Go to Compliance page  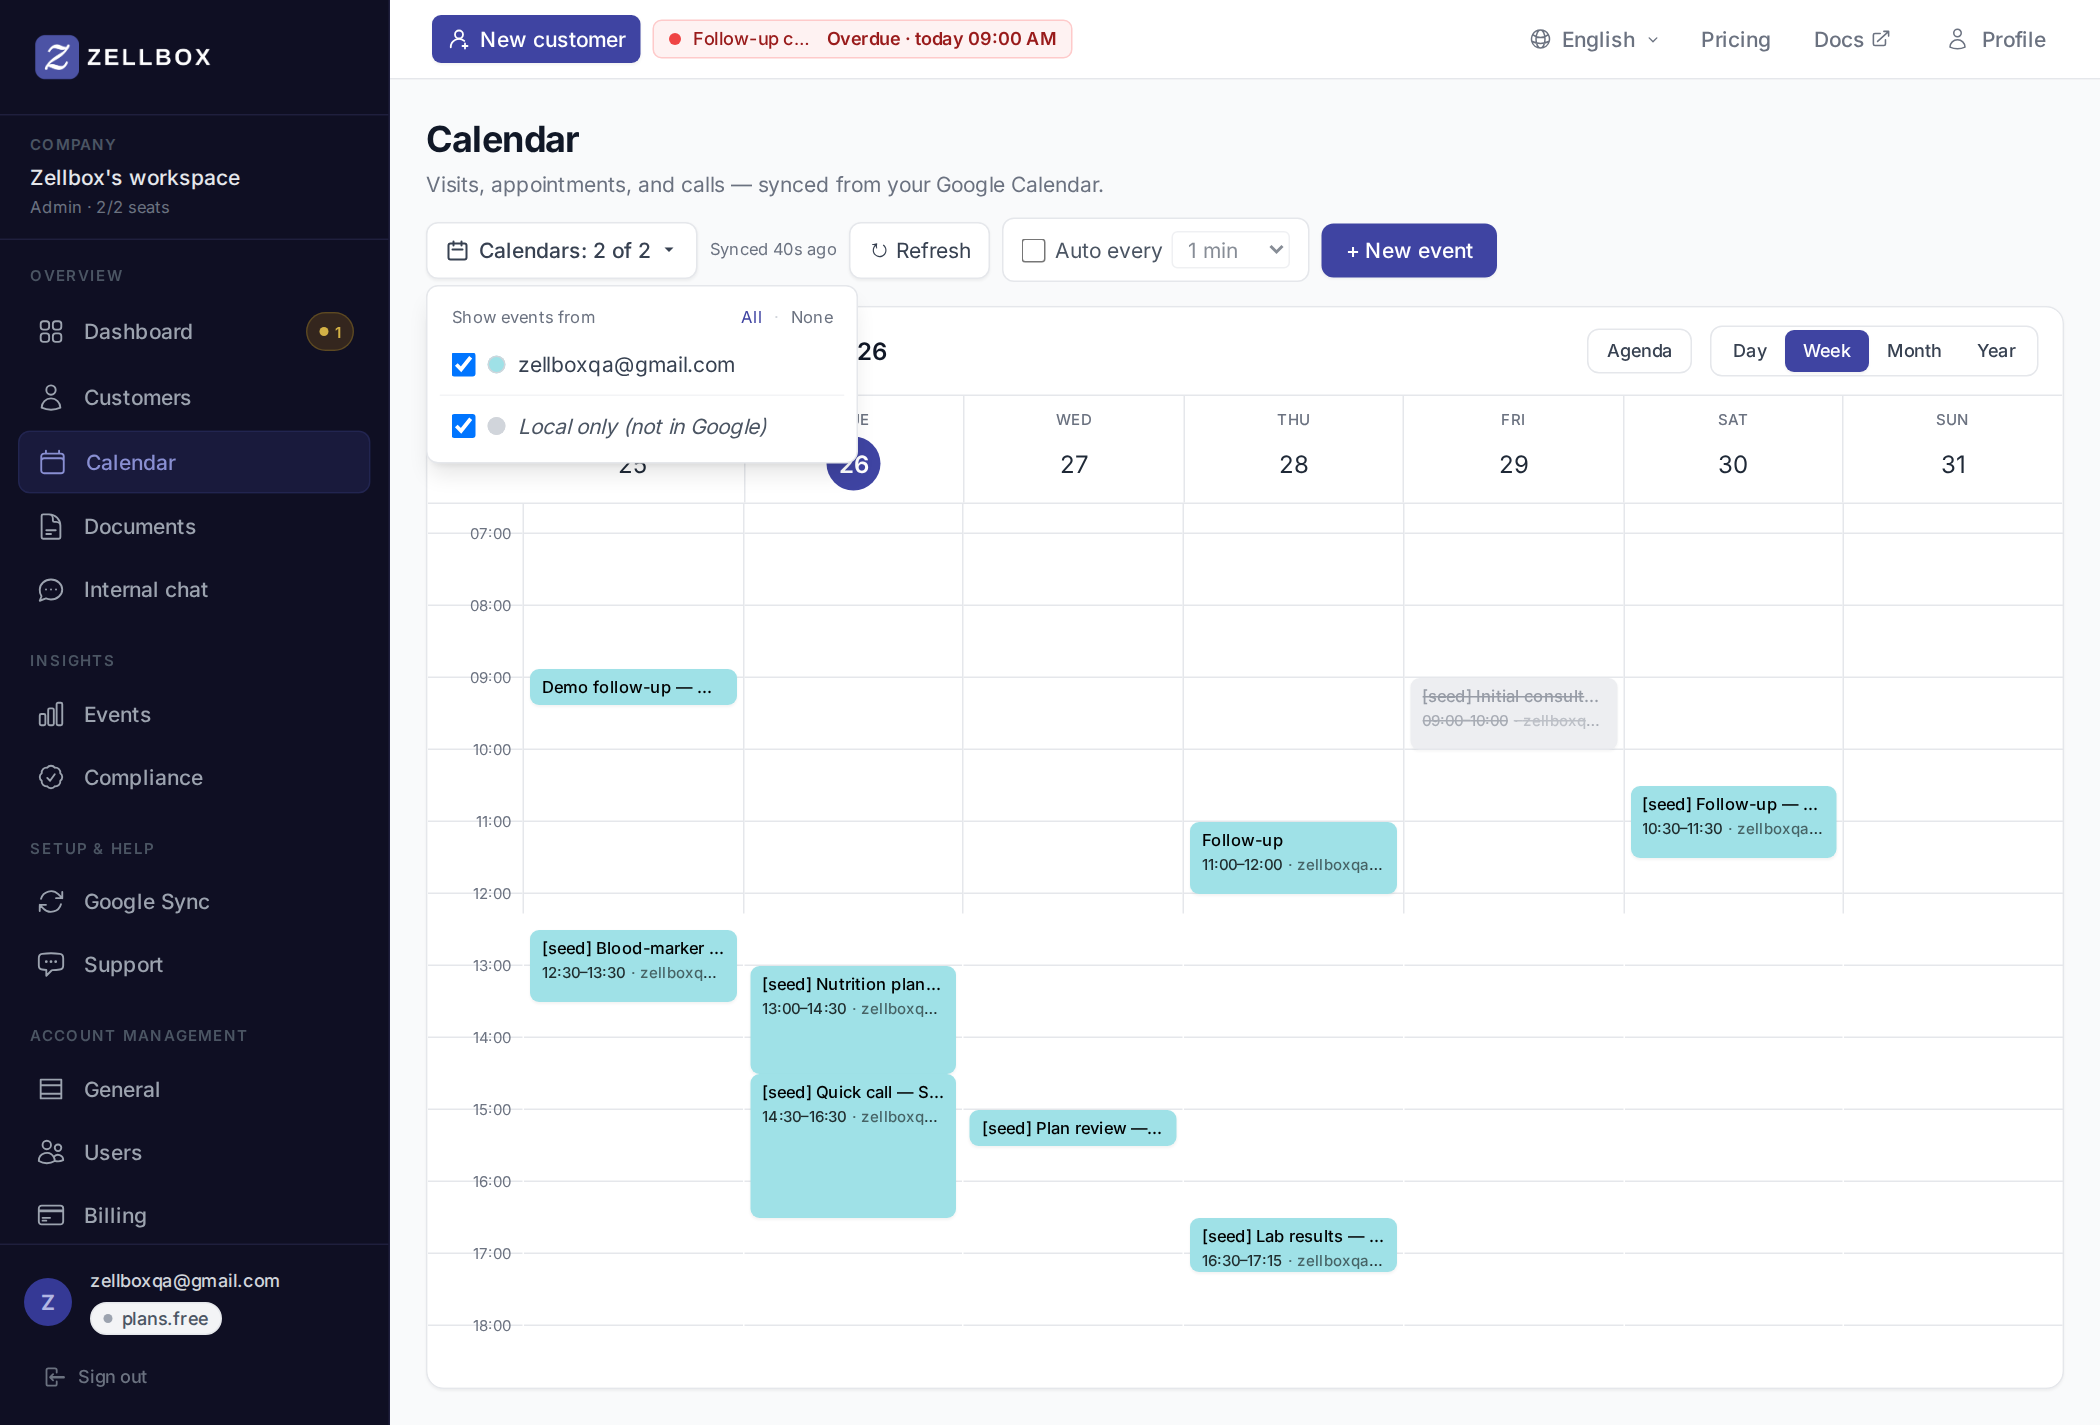194,778
